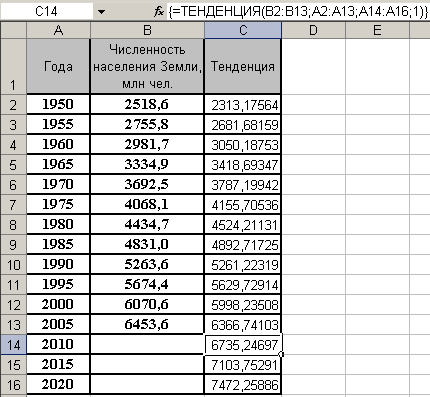
Task: Select cell with year 2020
Action: (x=58, y=385)
